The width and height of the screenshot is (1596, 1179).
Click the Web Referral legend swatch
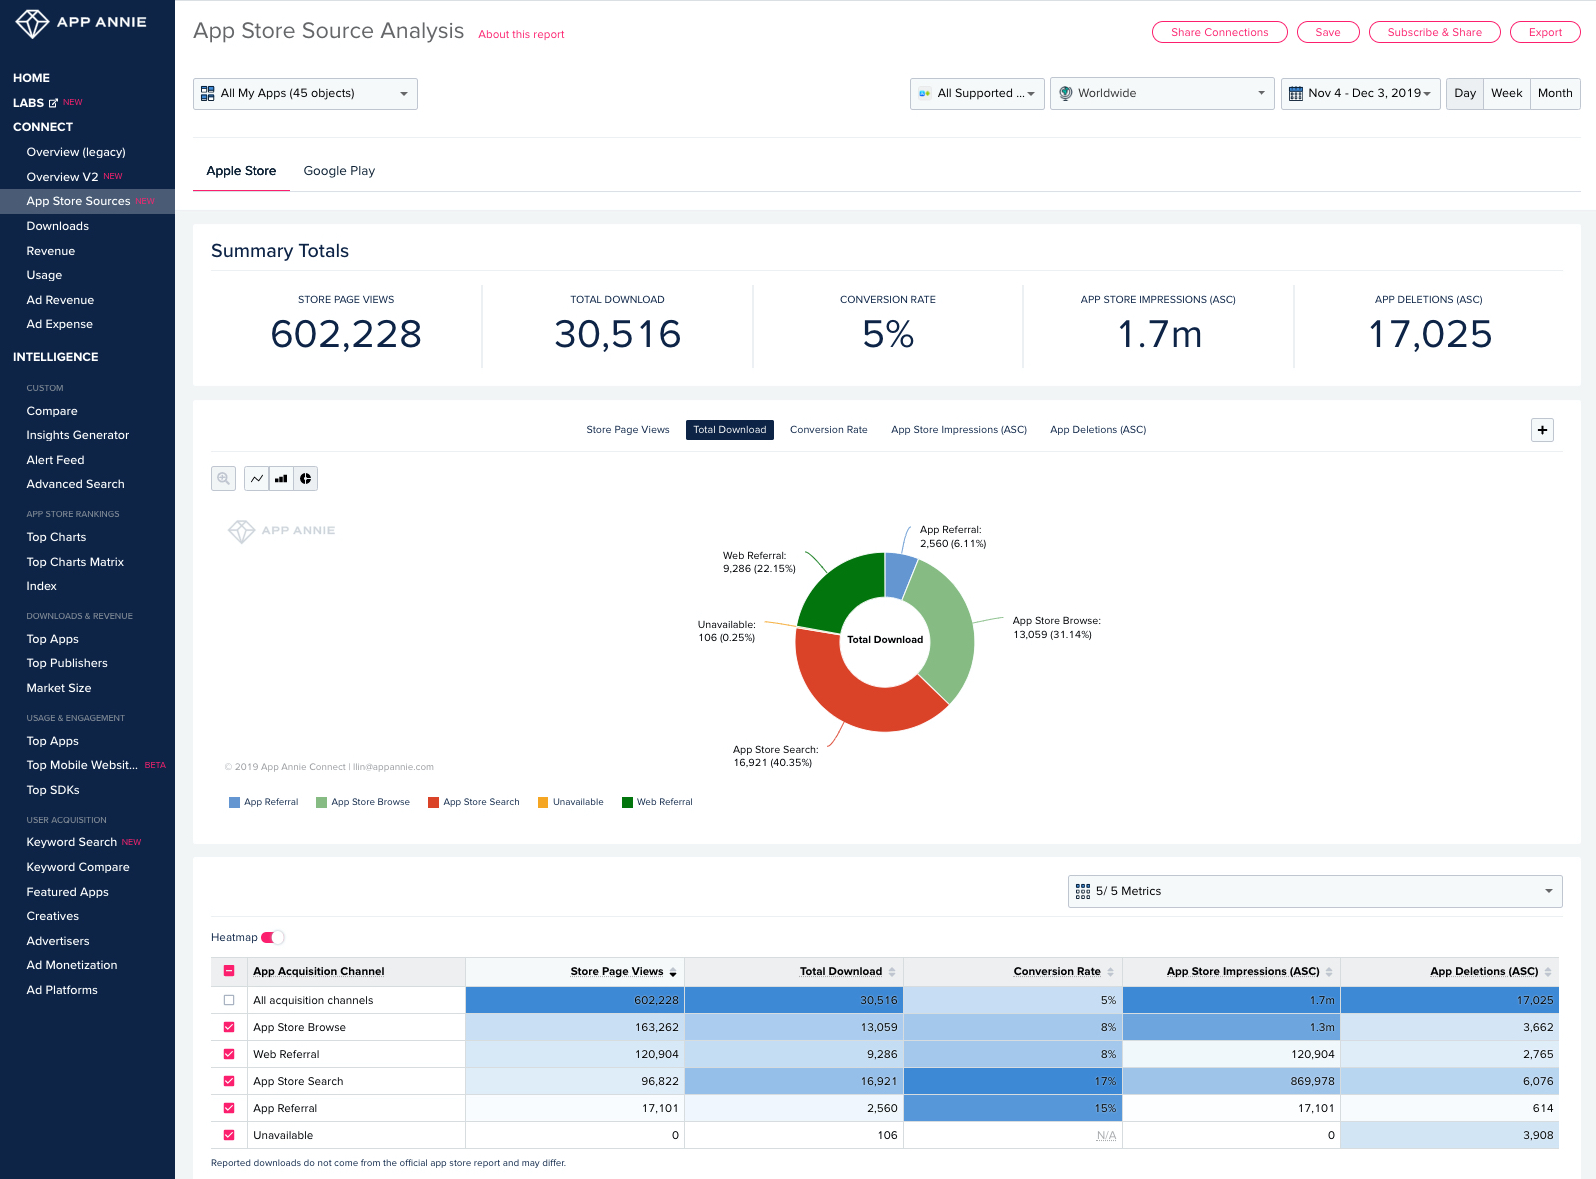click(x=627, y=802)
